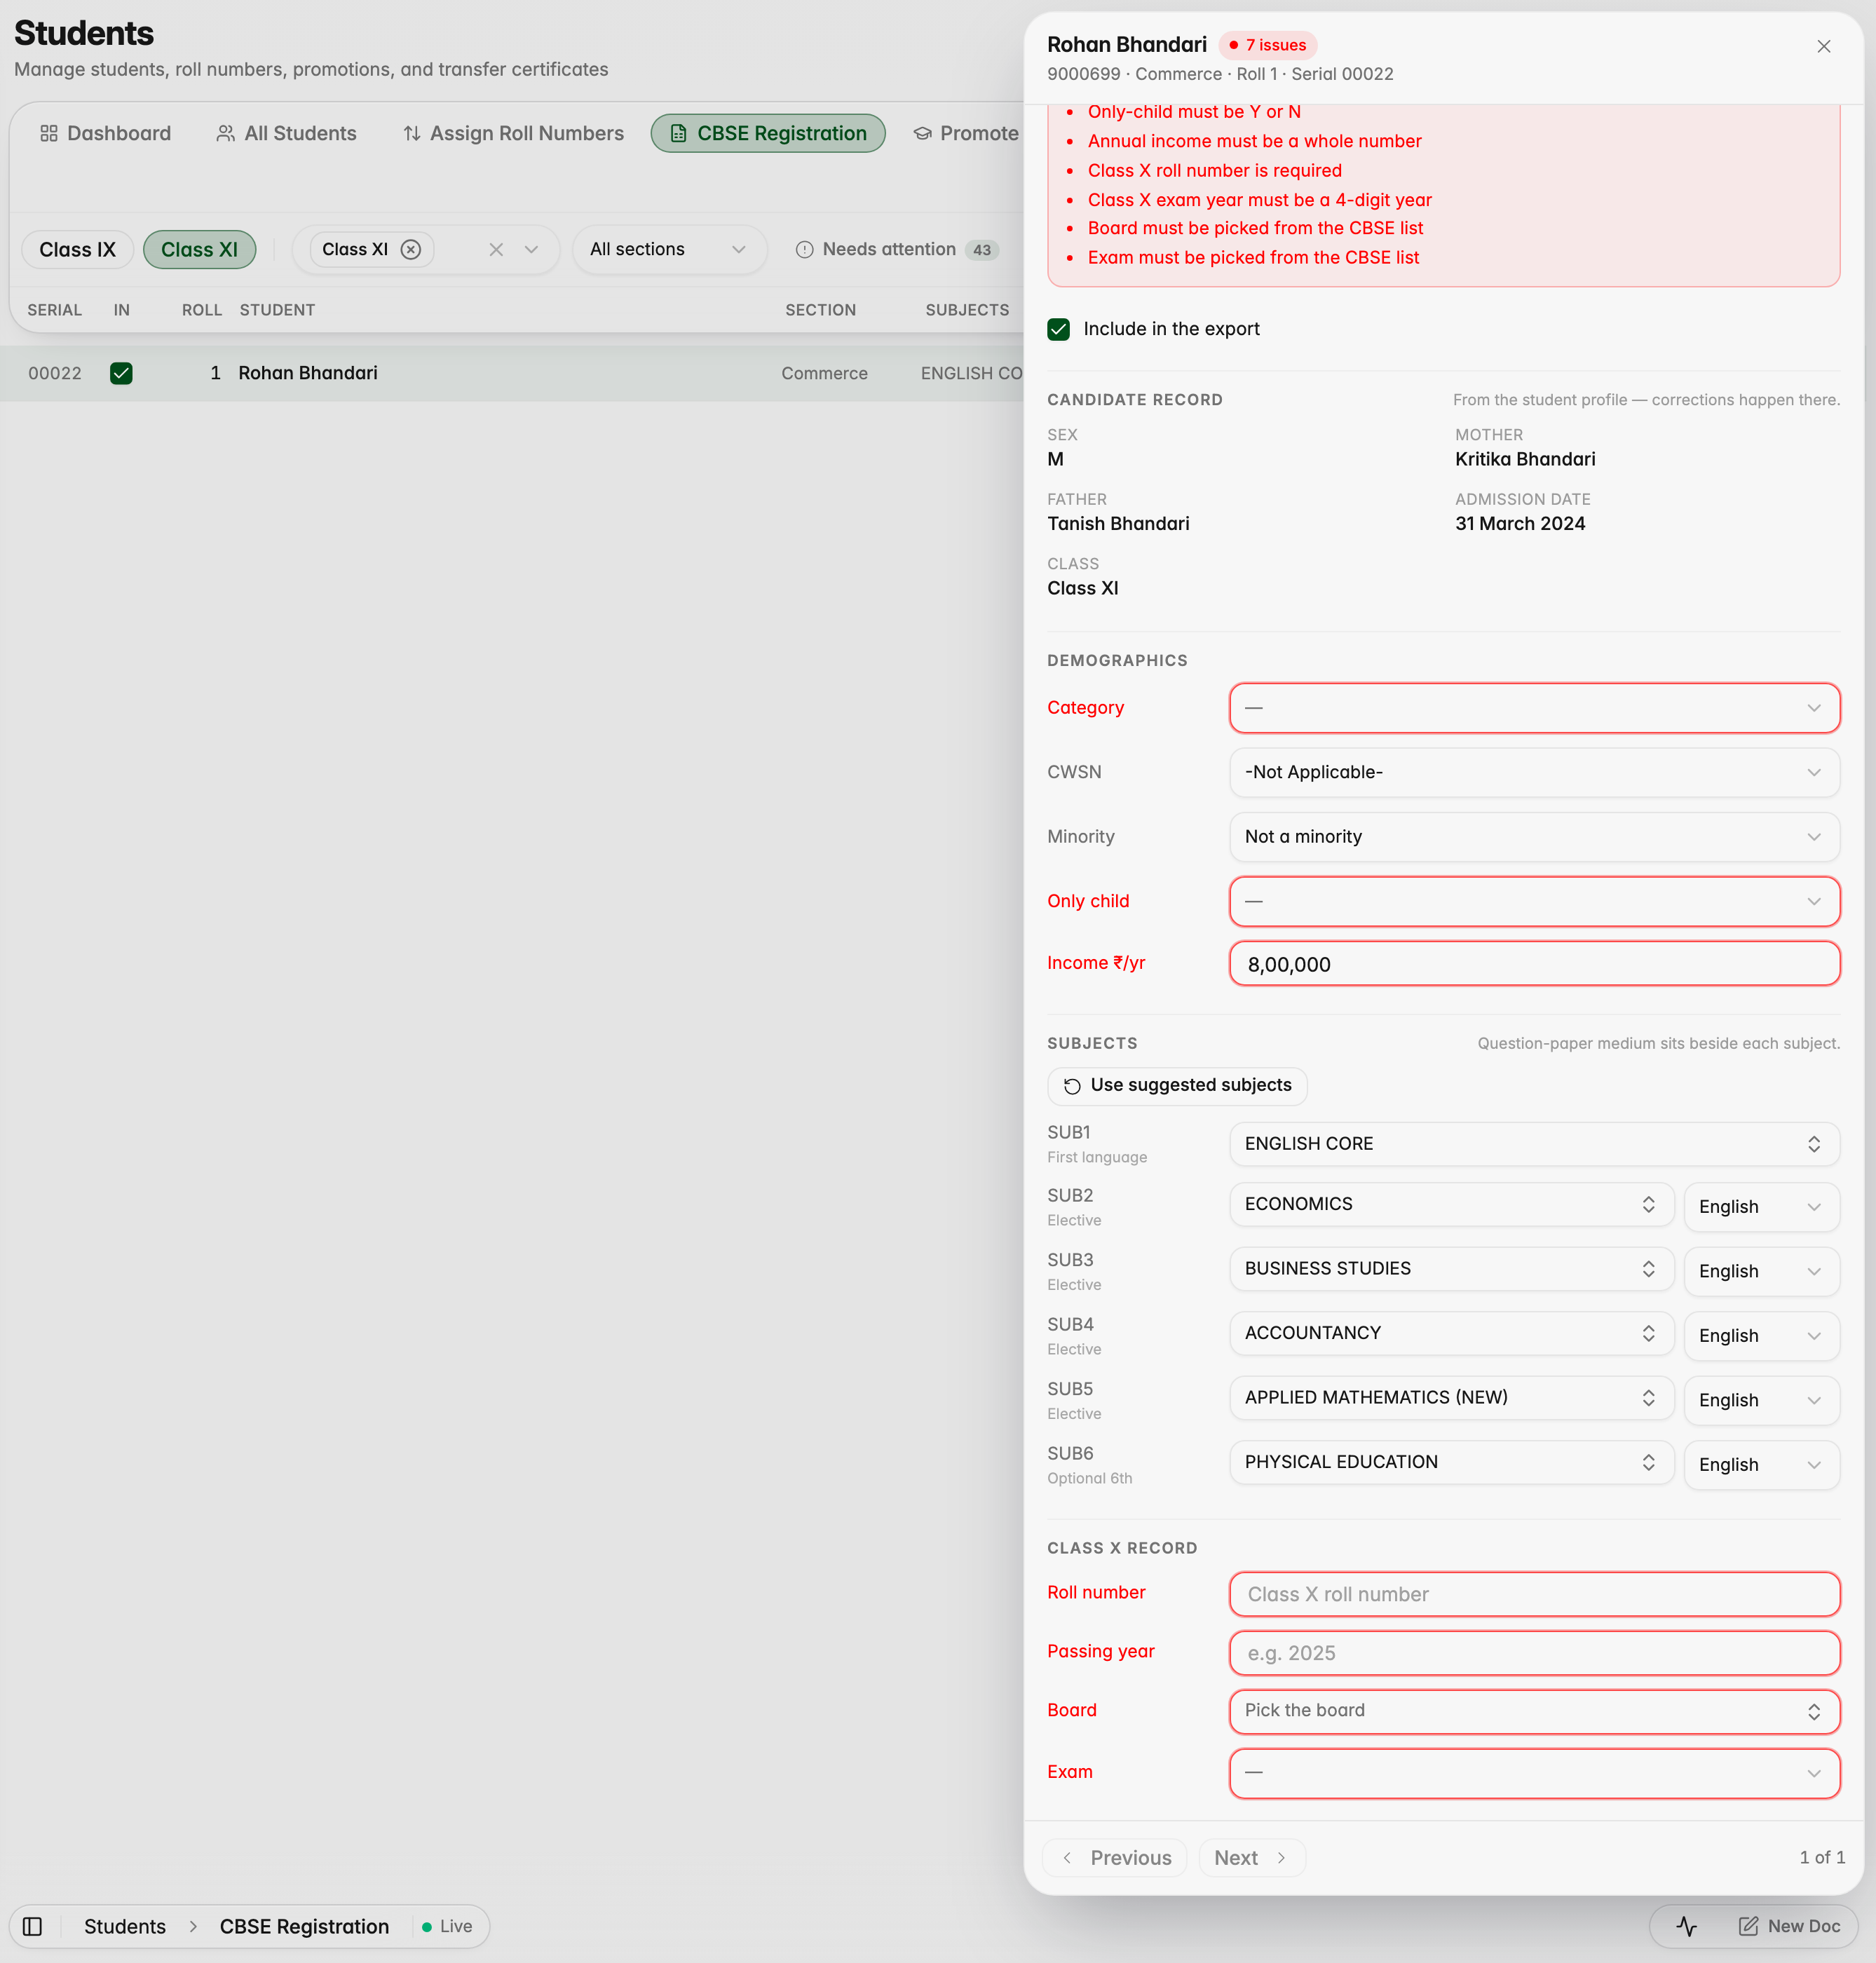
Task: Close the Rohan Bhandari detail panel
Action: [x=1823, y=46]
